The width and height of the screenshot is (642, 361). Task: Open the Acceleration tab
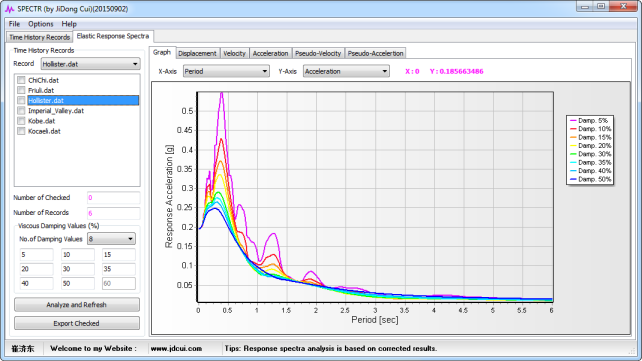click(271, 53)
